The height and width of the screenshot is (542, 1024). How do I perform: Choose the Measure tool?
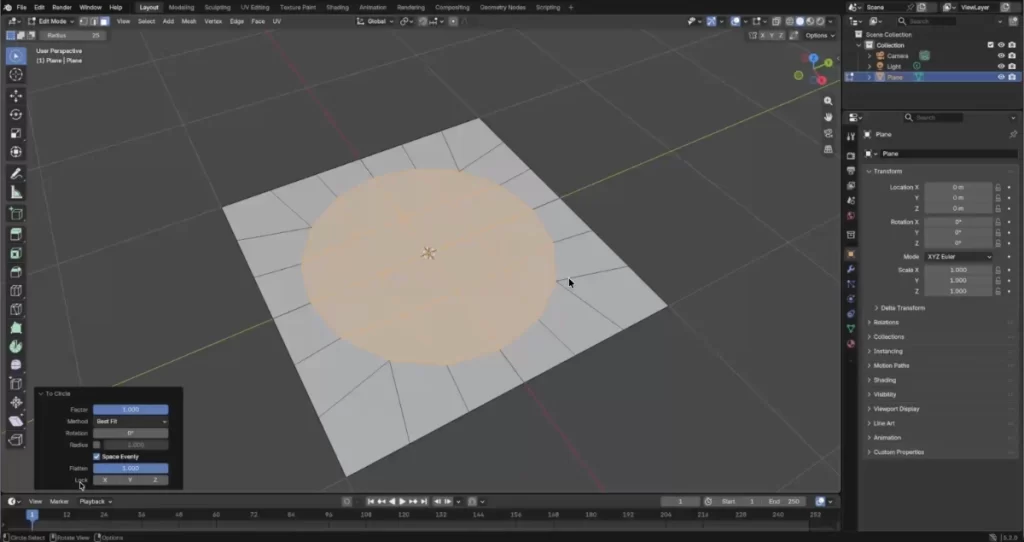pyautogui.click(x=16, y=193)
